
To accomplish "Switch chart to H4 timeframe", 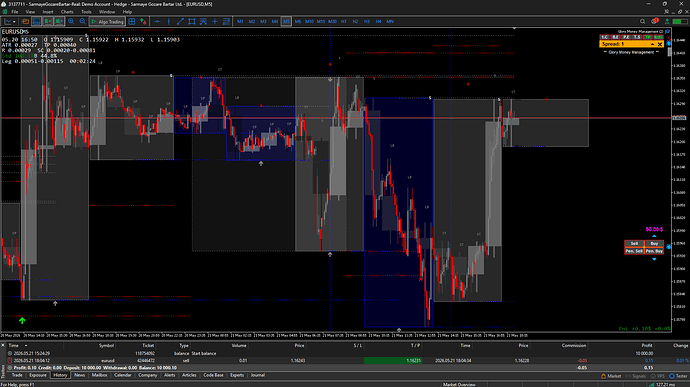I will click(378, 21).
